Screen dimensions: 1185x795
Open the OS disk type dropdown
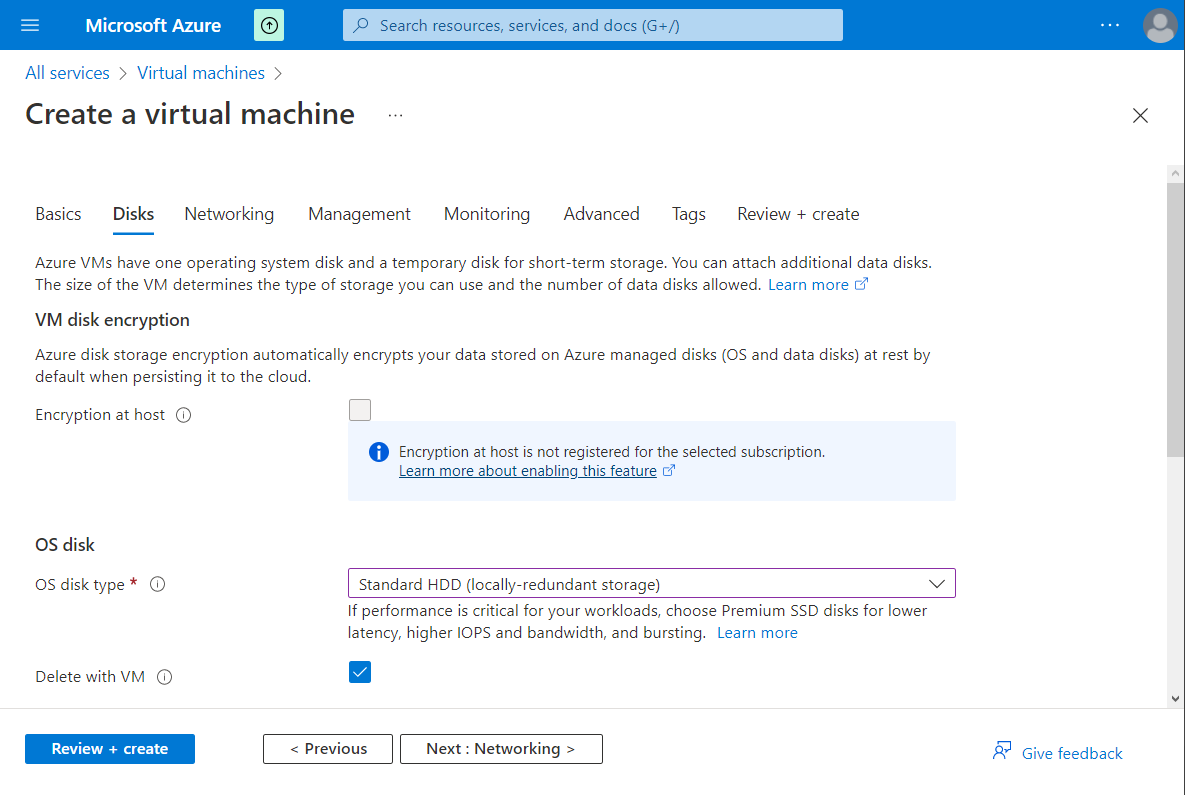click(x=651, y=583)
